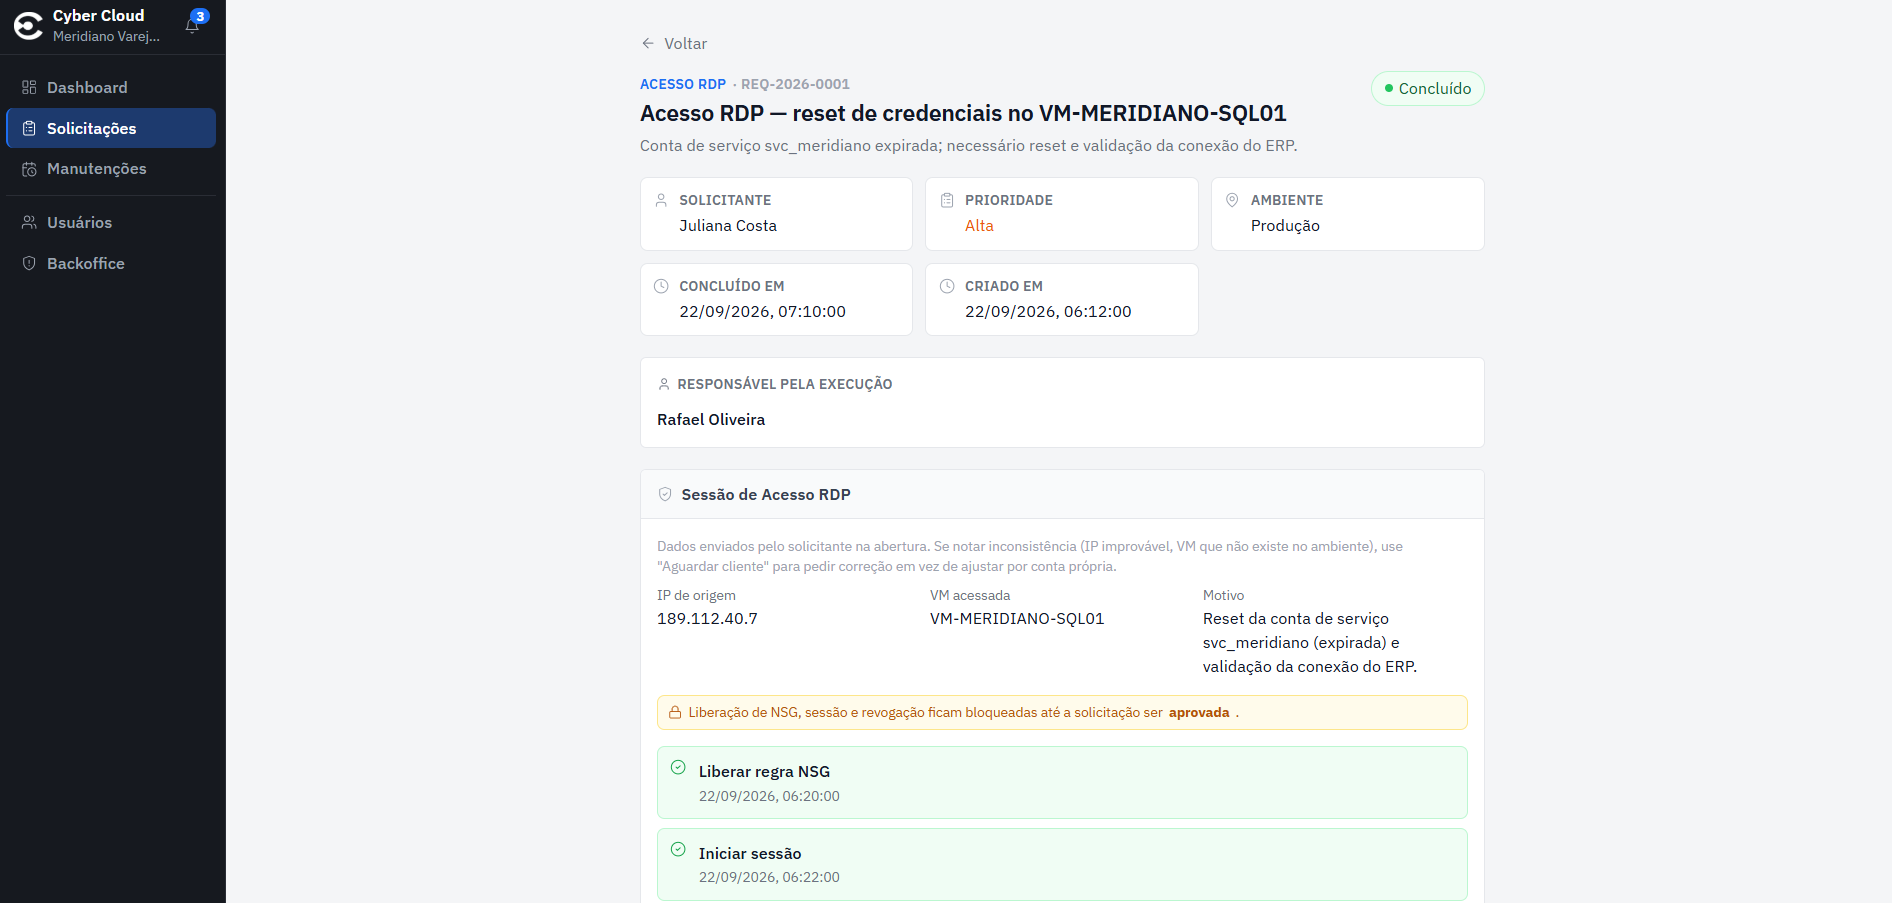The image size is (1892, 903).
Task: Click executor name Rafael Oliveira
Action: 711,420
